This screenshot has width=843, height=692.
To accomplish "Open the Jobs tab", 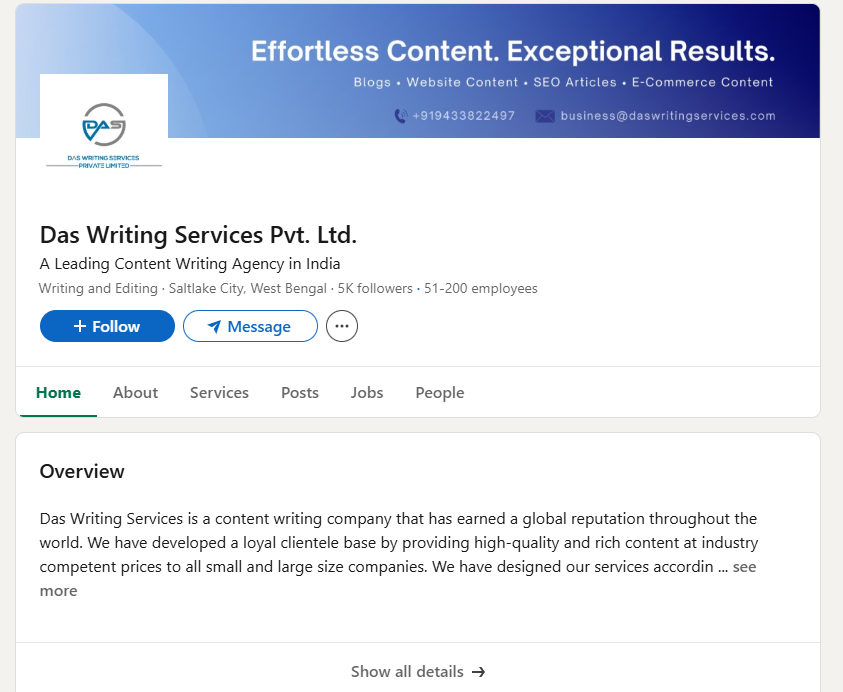I will tap(366, 393).
